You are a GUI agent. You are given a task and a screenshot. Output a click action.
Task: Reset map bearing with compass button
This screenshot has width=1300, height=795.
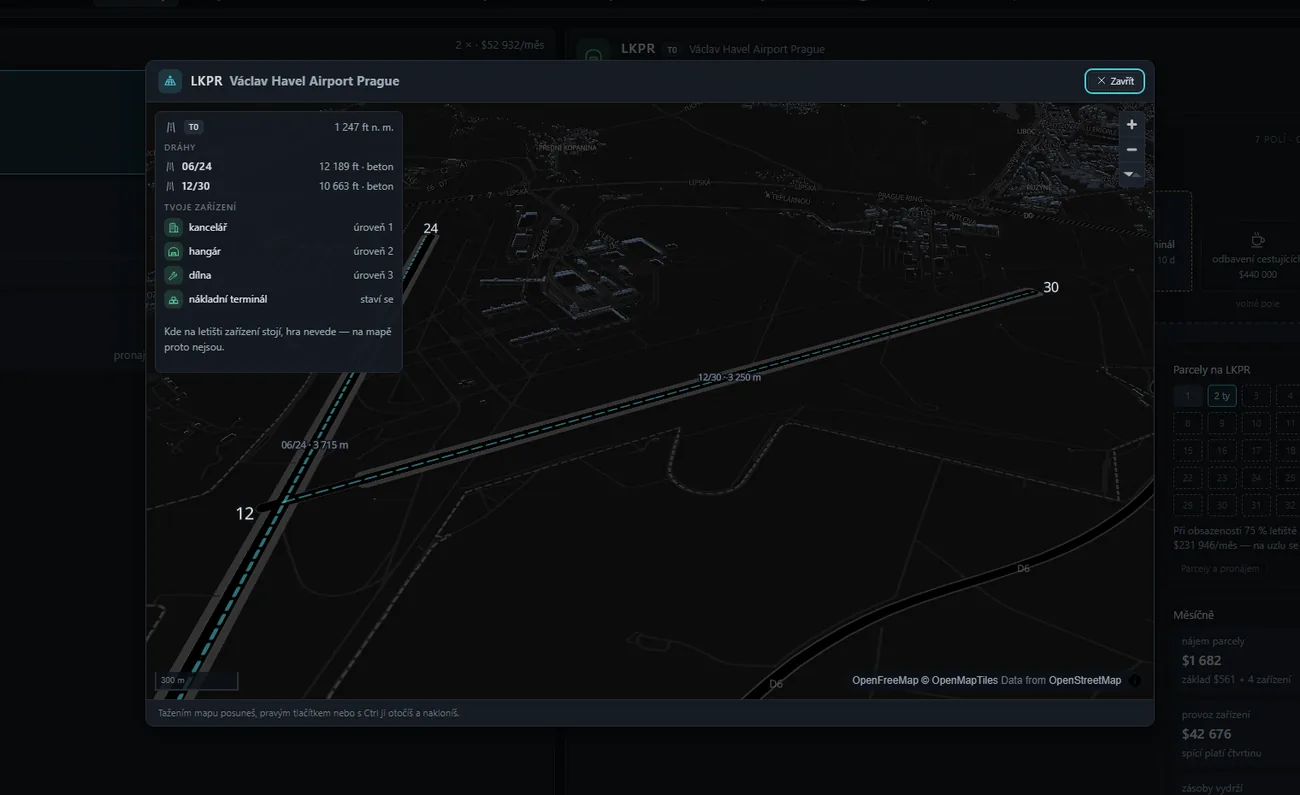1131,174
